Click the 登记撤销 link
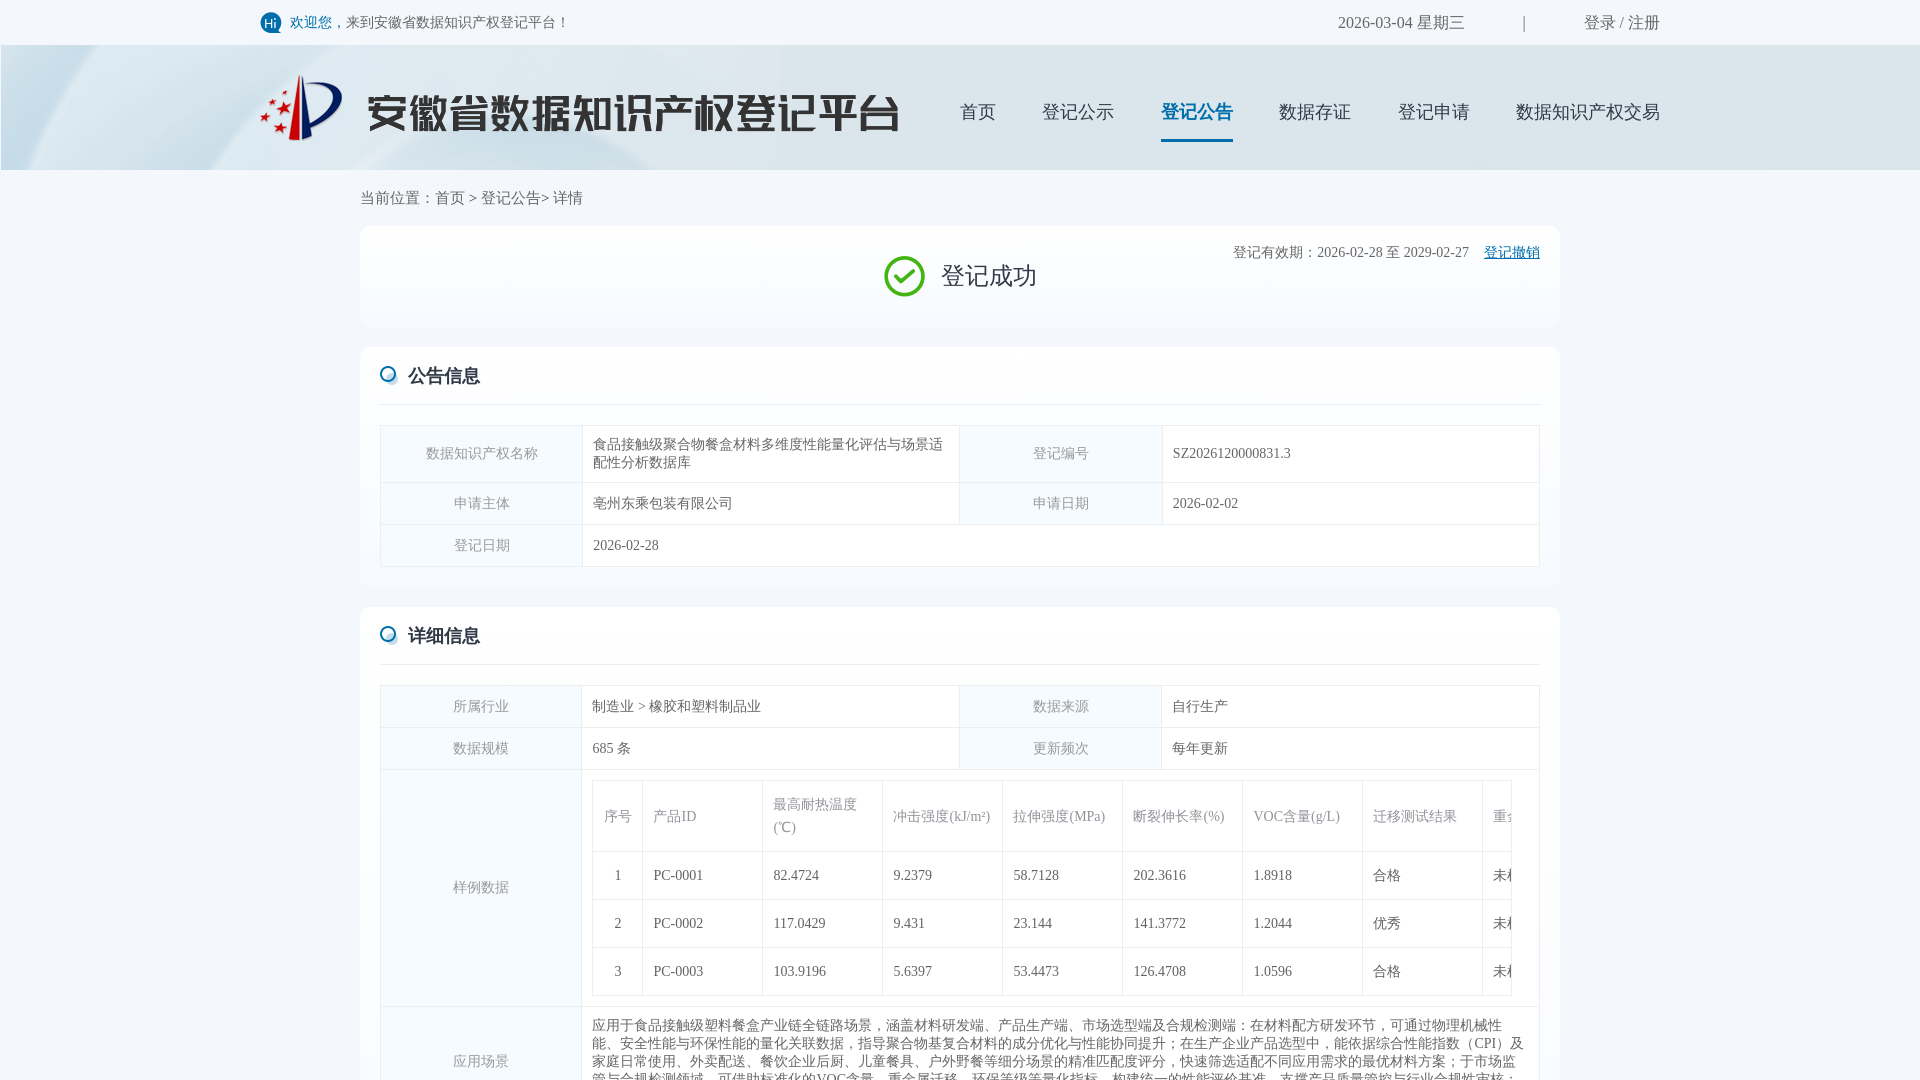 coord(1511,253)
